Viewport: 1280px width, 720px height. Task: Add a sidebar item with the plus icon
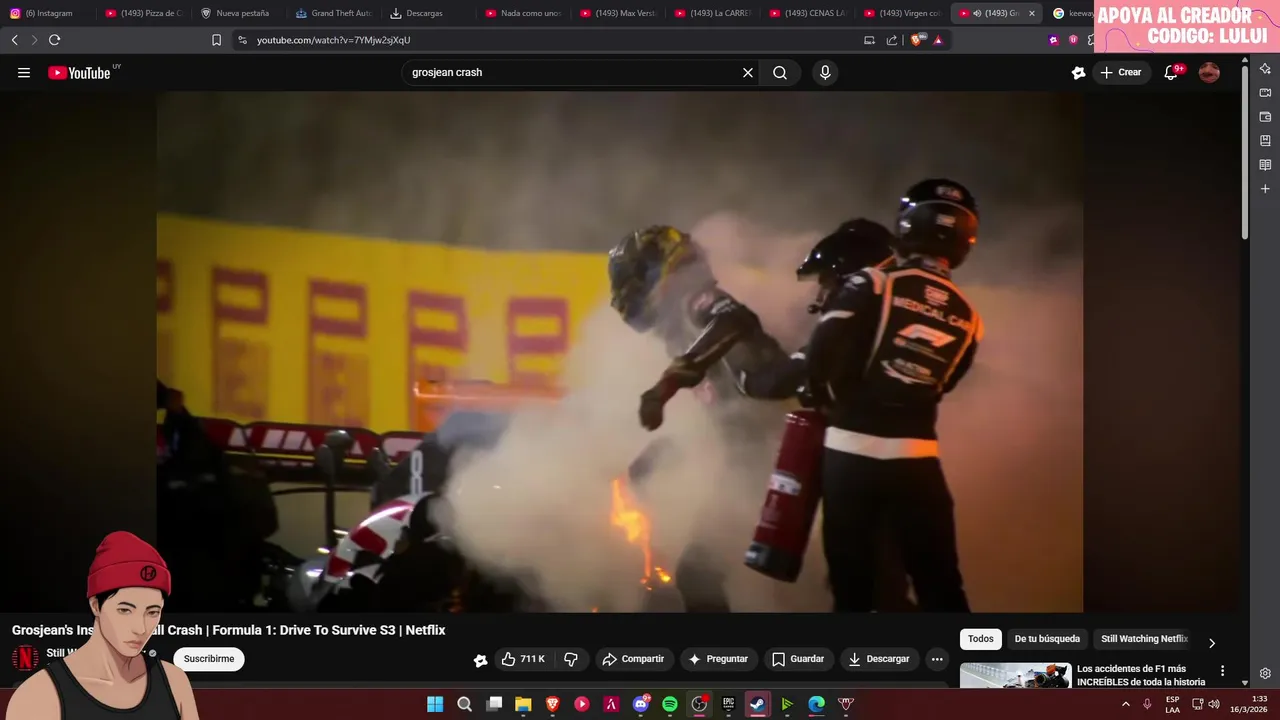click(1265, 189)
